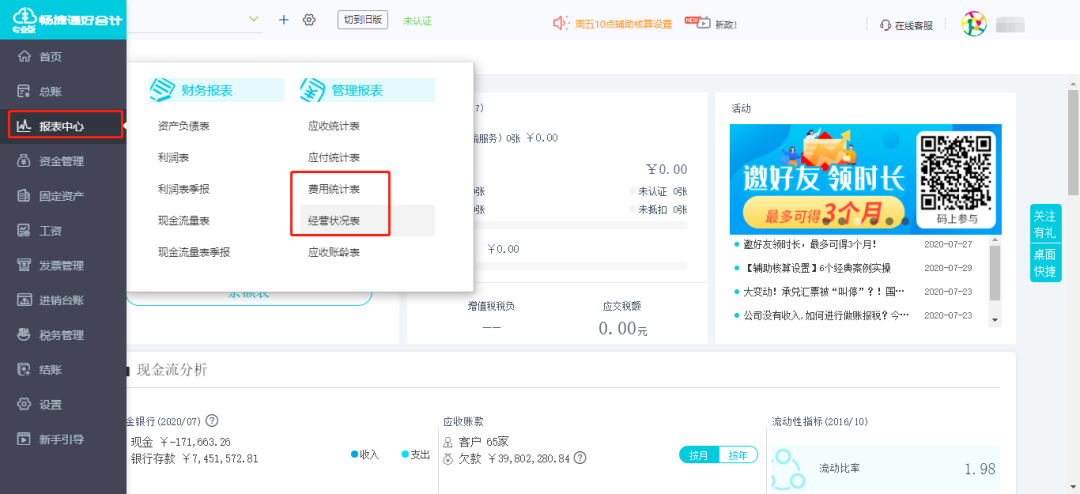Viewport: 1080px width, 494px height.
Task: Open news item 公司没有收入,如何进行做账报税
Action: coord(827,316)
